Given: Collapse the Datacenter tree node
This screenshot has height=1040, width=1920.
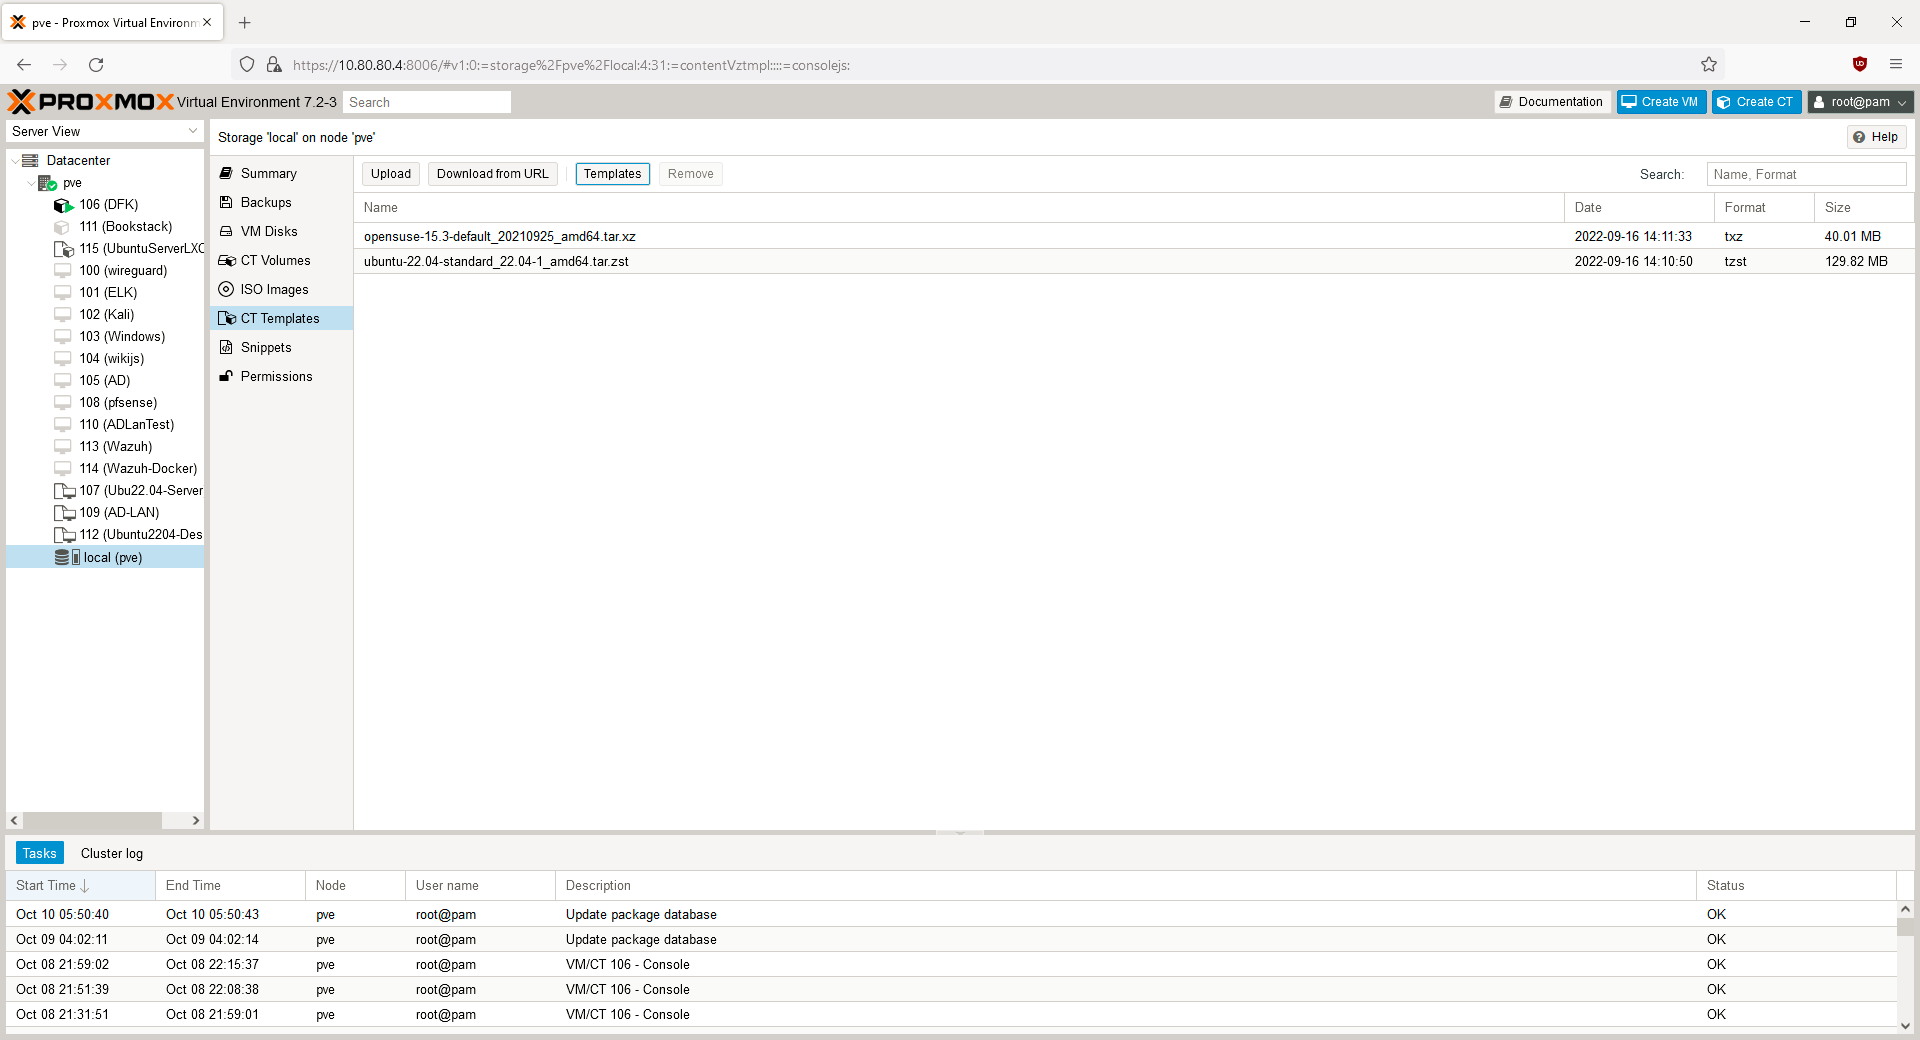Looking at the screenshot, I should point(16,160).
